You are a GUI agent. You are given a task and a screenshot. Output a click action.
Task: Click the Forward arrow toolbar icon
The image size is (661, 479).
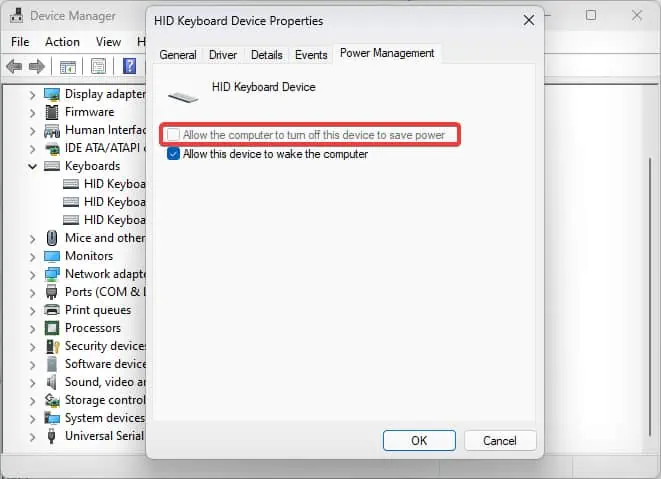pyautogui.click(x=37, y=66)
